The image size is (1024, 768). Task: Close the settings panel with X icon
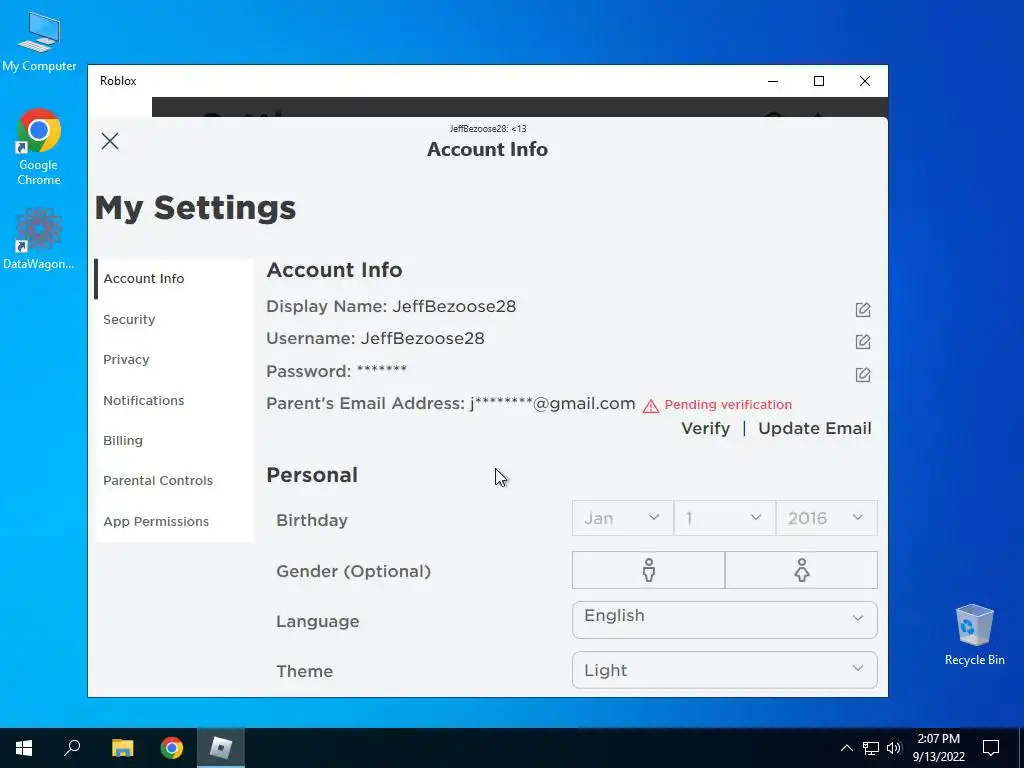(110, 141)
